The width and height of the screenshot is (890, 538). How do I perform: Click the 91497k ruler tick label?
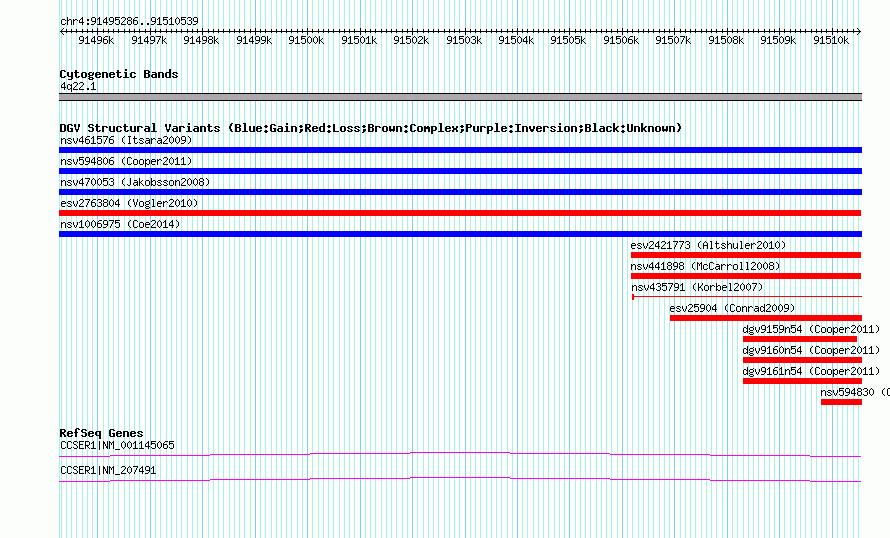pyautogui.click(x=149, y=40)
